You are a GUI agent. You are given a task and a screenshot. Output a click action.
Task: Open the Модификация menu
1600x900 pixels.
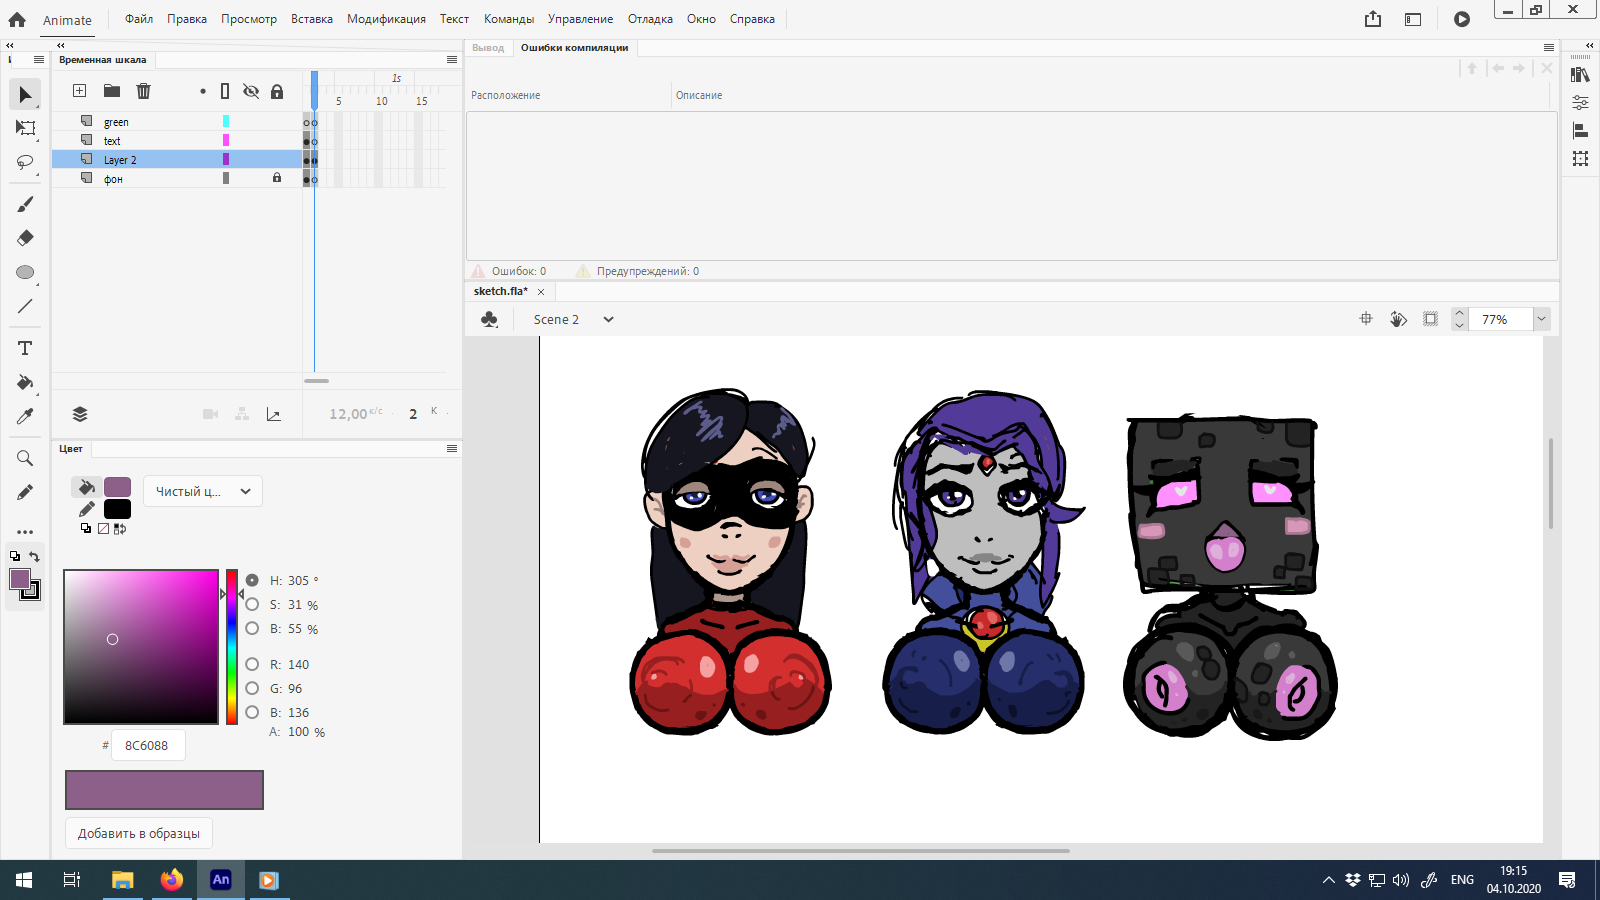[386, 19]
